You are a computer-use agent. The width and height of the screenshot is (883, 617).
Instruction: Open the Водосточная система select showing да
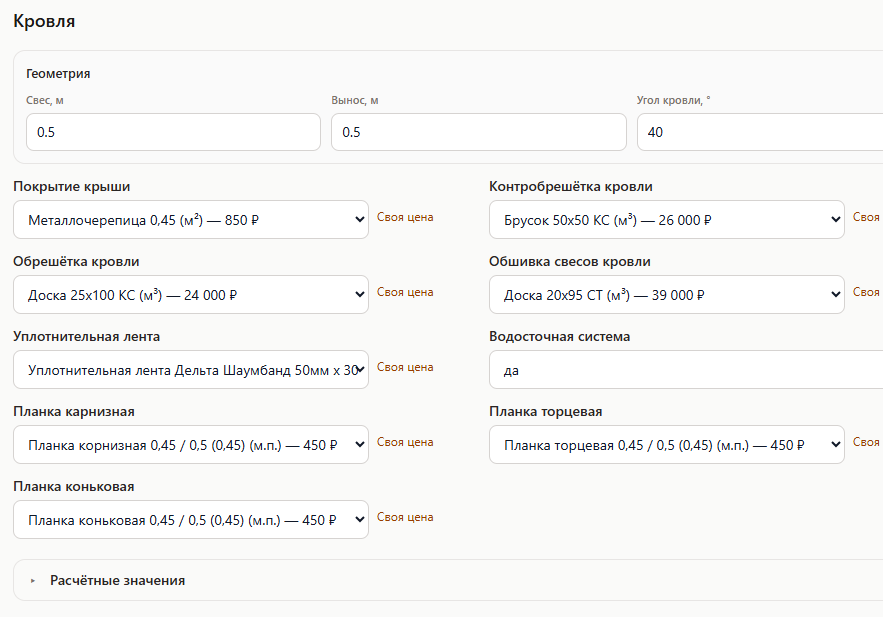(686, 370)
